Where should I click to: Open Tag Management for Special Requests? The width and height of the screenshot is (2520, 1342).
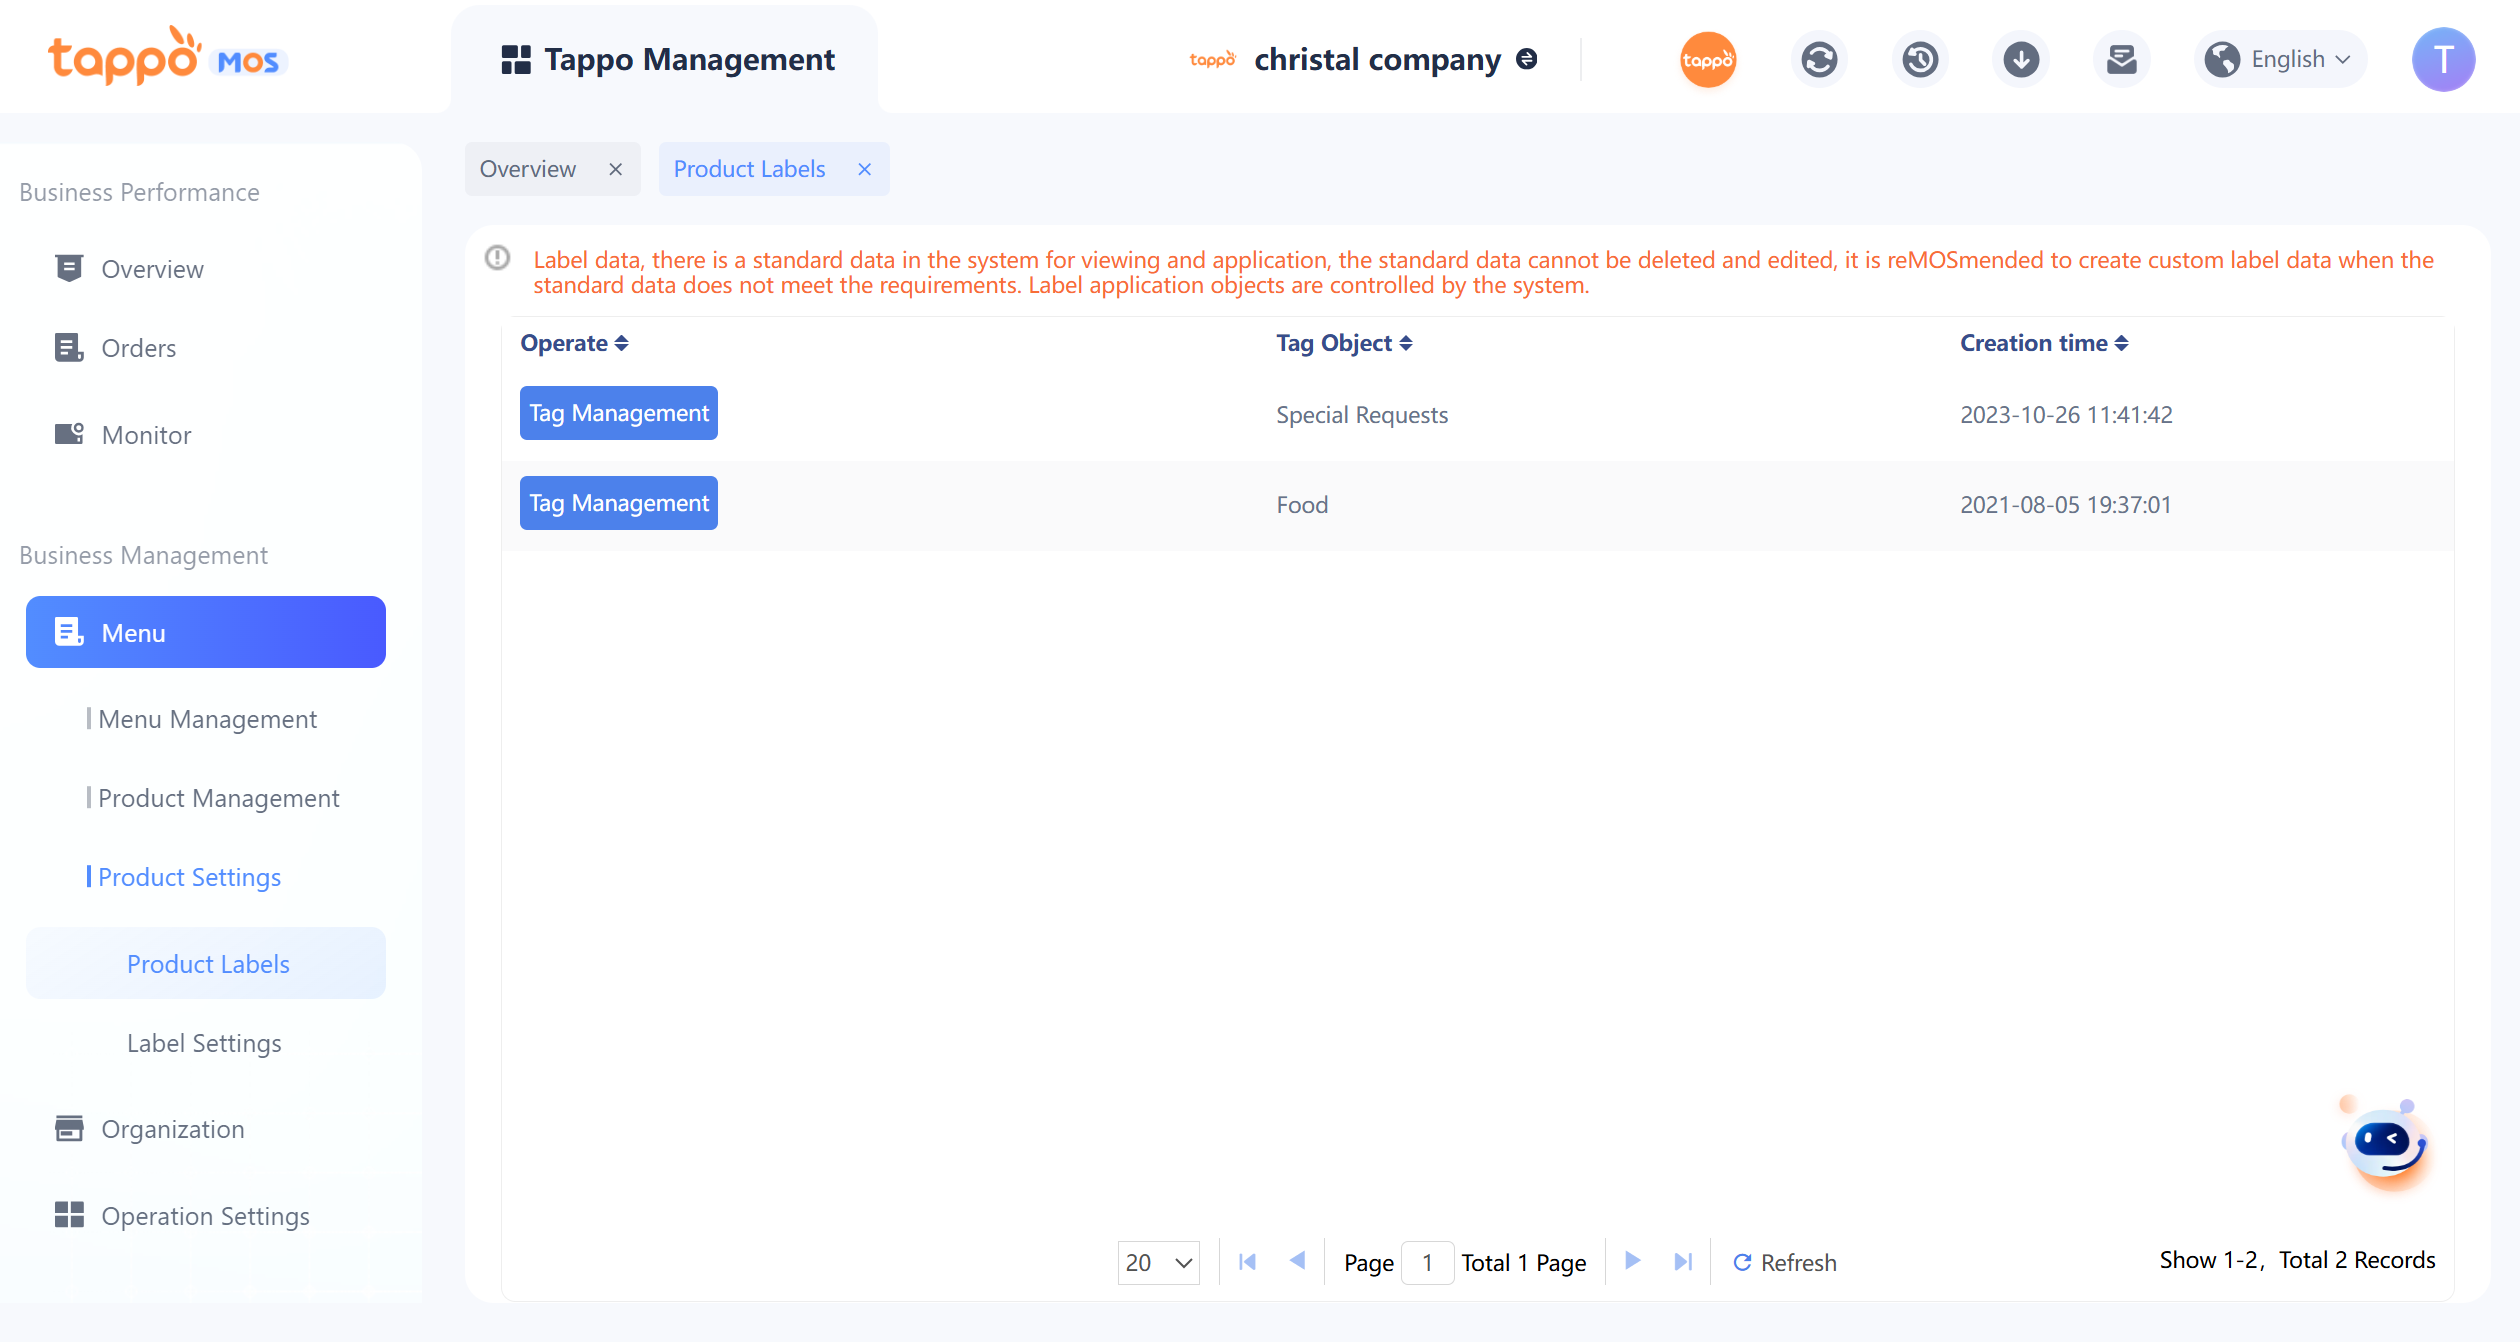[618, 413]
